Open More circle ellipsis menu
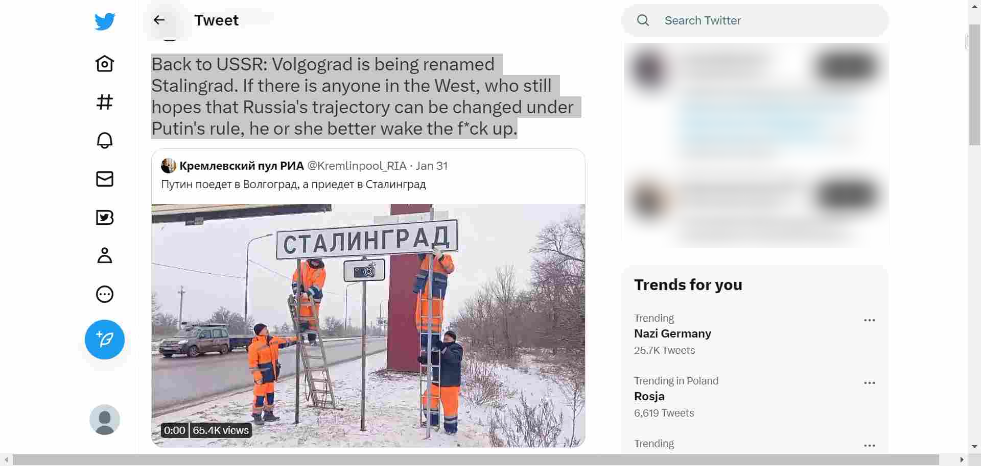The image size is (981, 466). tap(104, 294)
